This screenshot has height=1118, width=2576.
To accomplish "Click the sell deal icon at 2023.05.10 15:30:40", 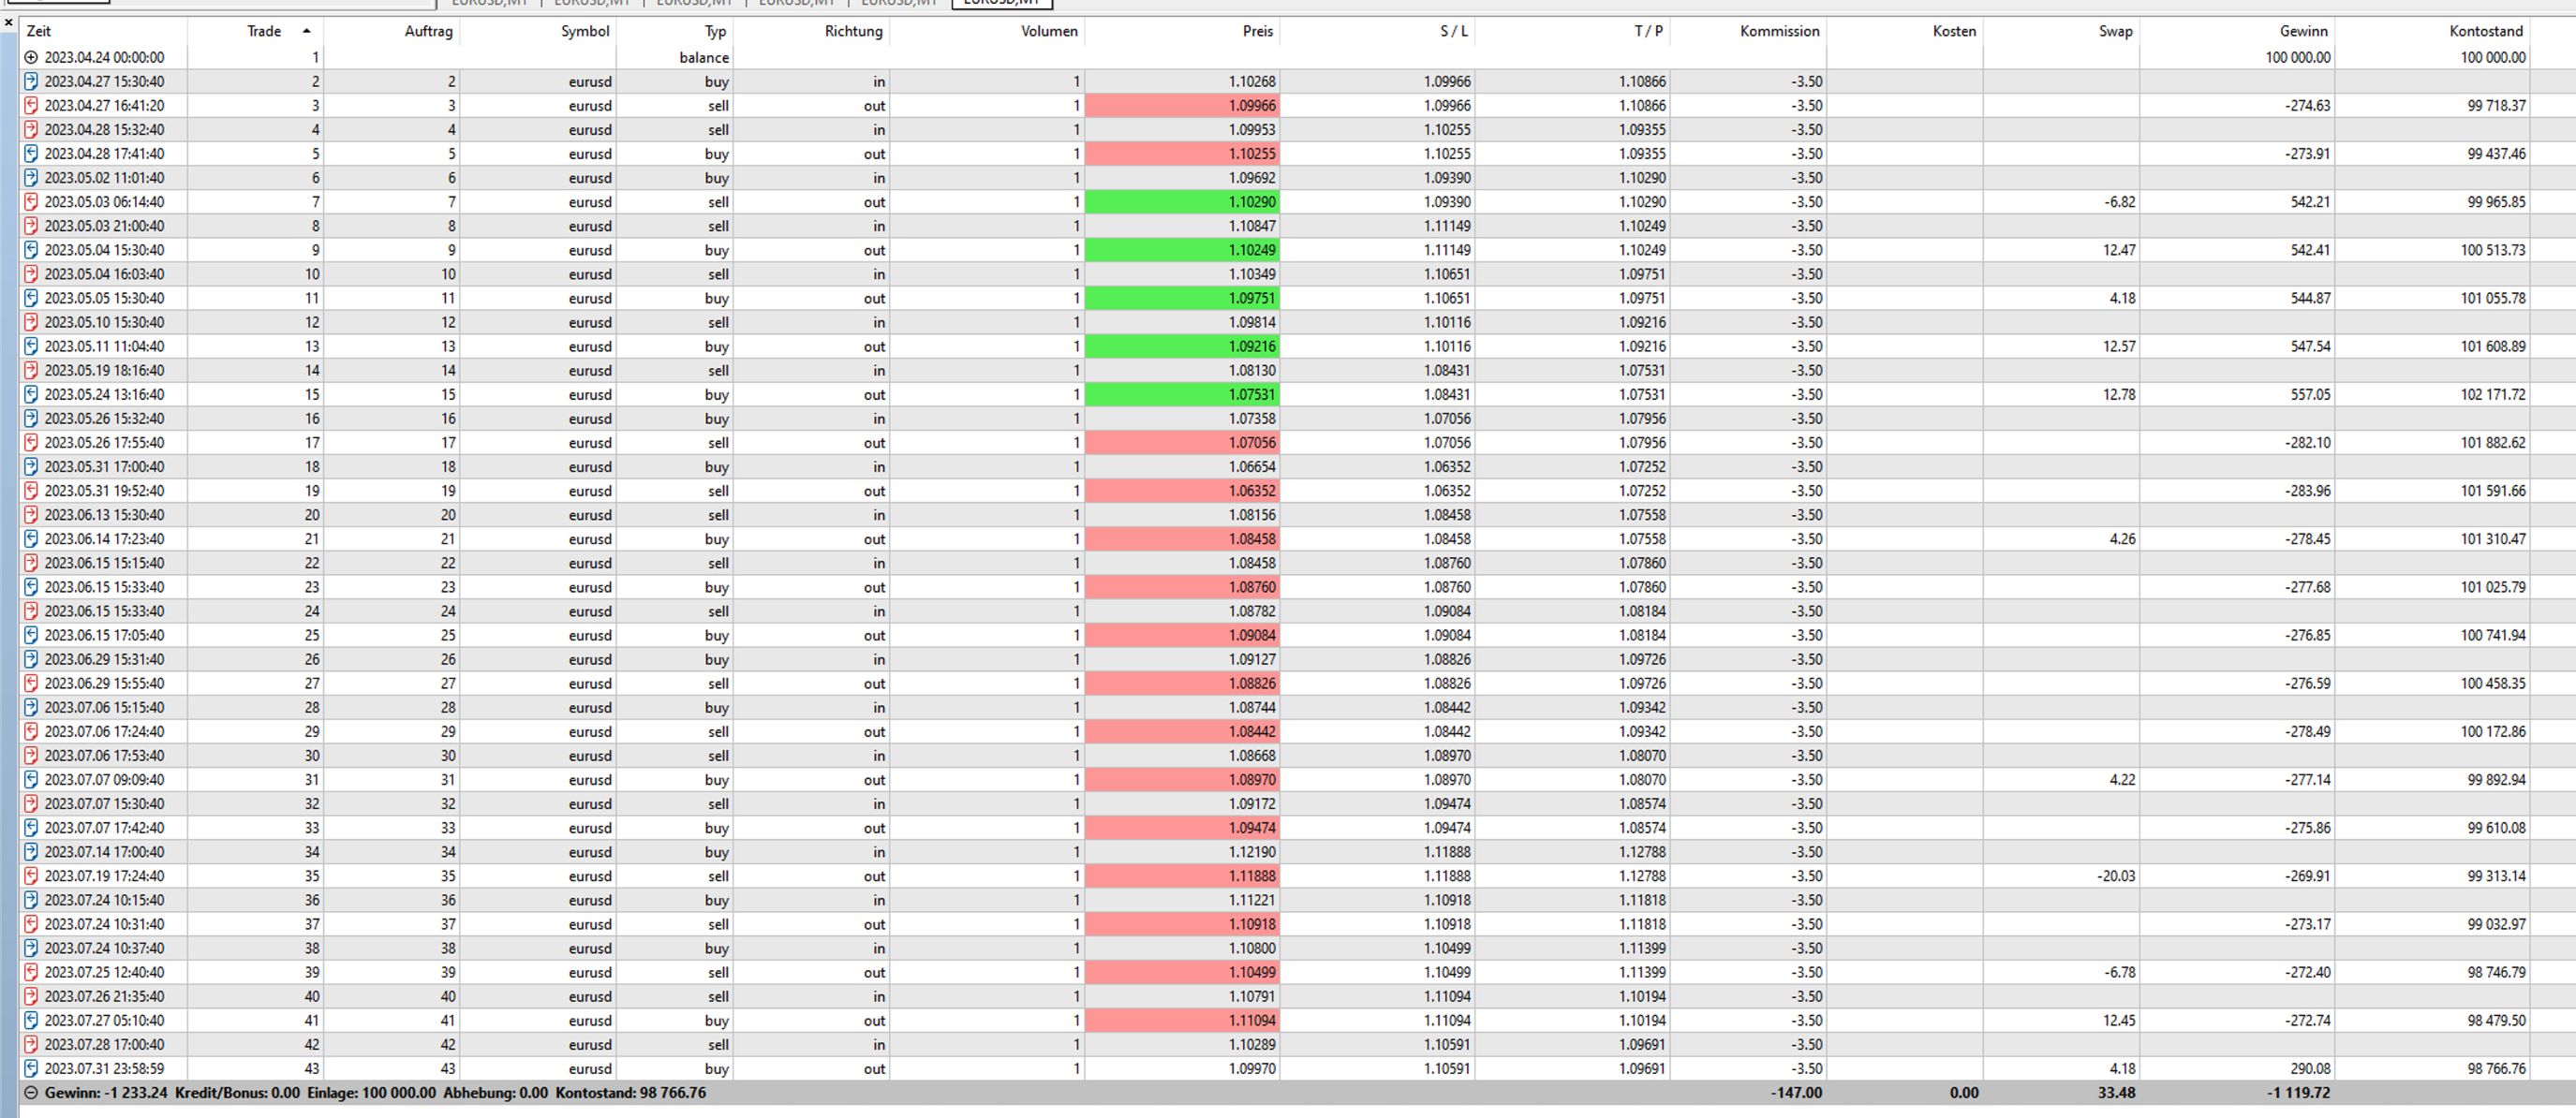I will [31, 322].
